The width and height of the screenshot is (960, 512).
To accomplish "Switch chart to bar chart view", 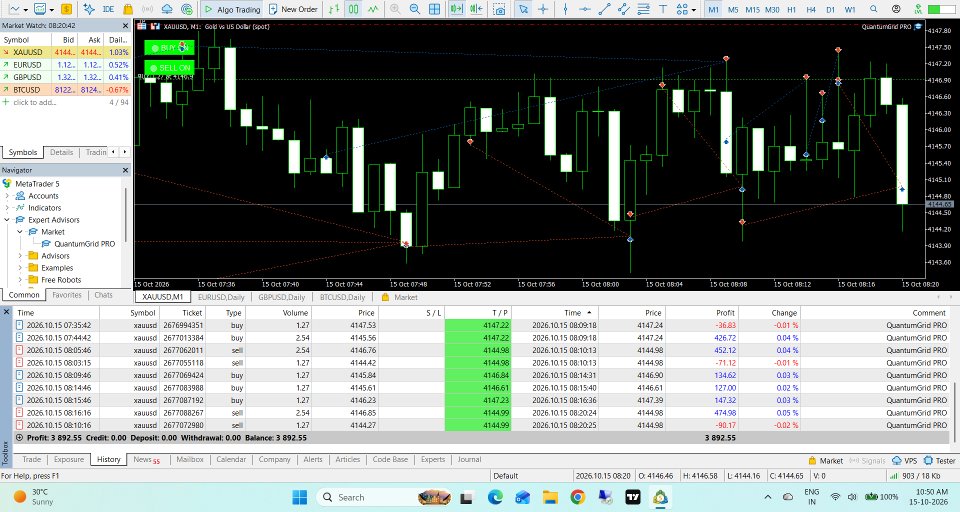I will (334, 9).
